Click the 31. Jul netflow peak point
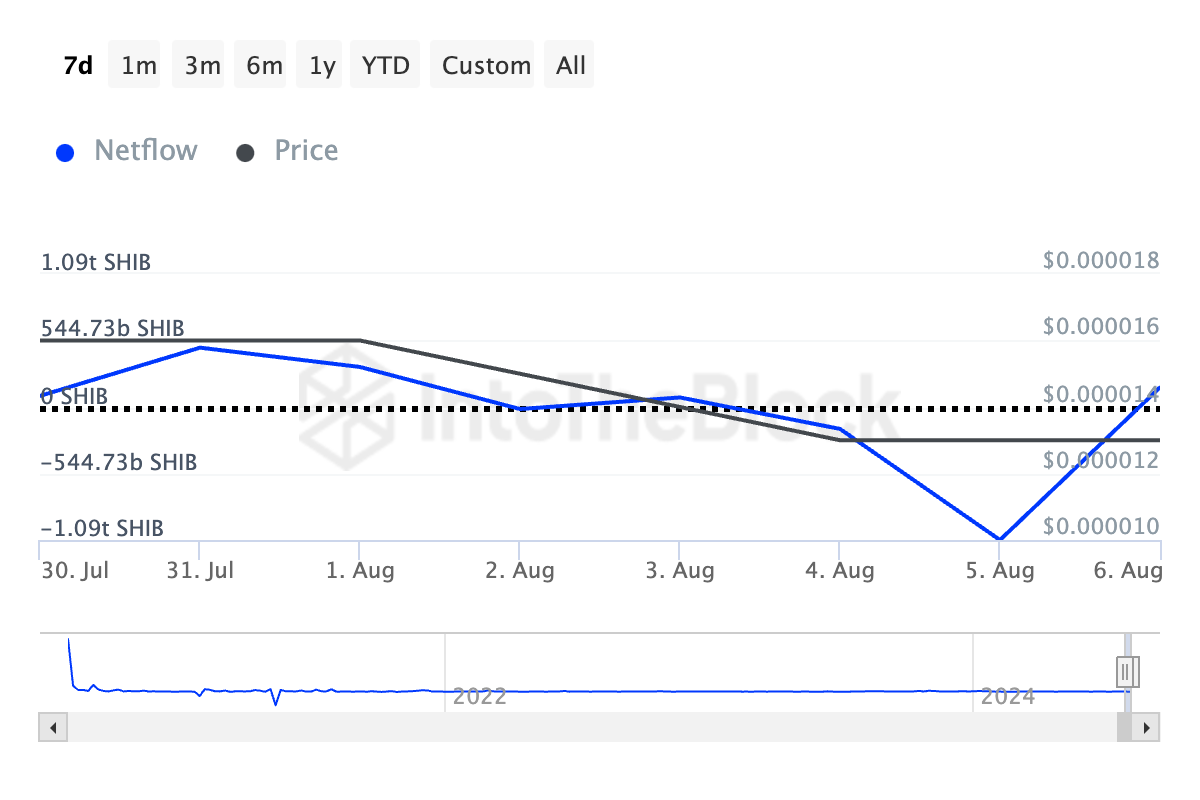The height and width of the screenshot is (800, 1200). pyautogui.click(x=200, y=347)
